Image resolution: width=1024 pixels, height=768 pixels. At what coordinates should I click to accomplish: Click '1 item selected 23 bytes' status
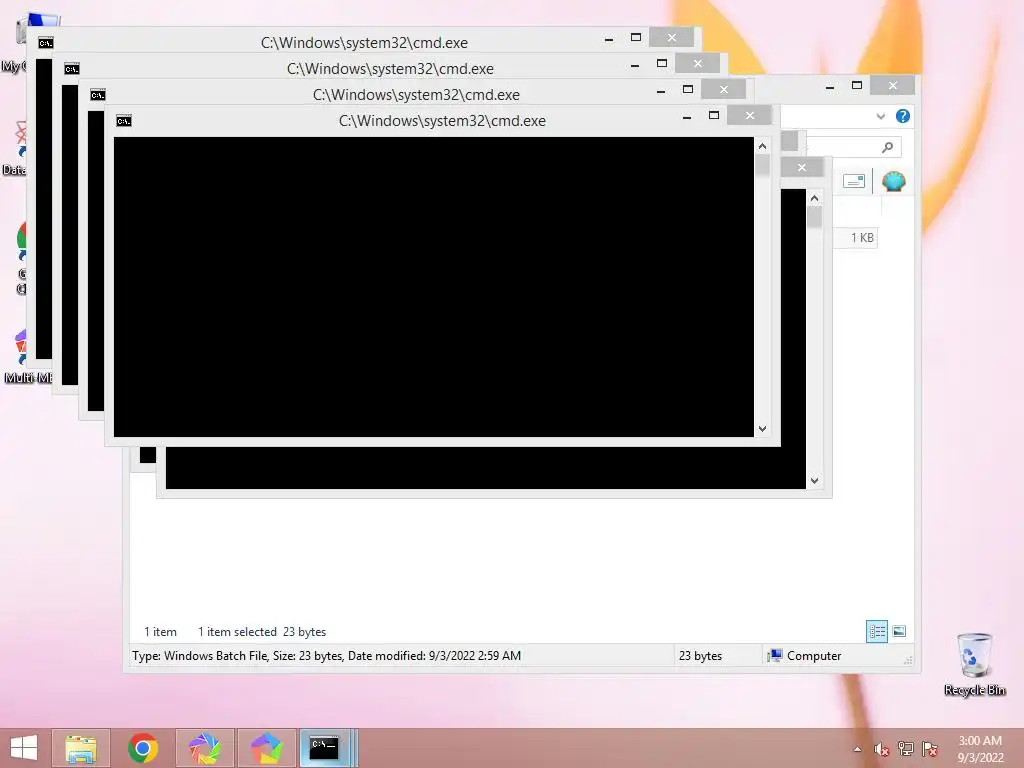click(262, 632)
